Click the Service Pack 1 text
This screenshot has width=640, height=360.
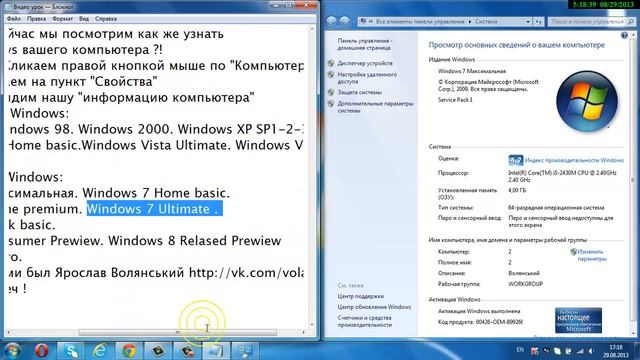pos(455,100)
